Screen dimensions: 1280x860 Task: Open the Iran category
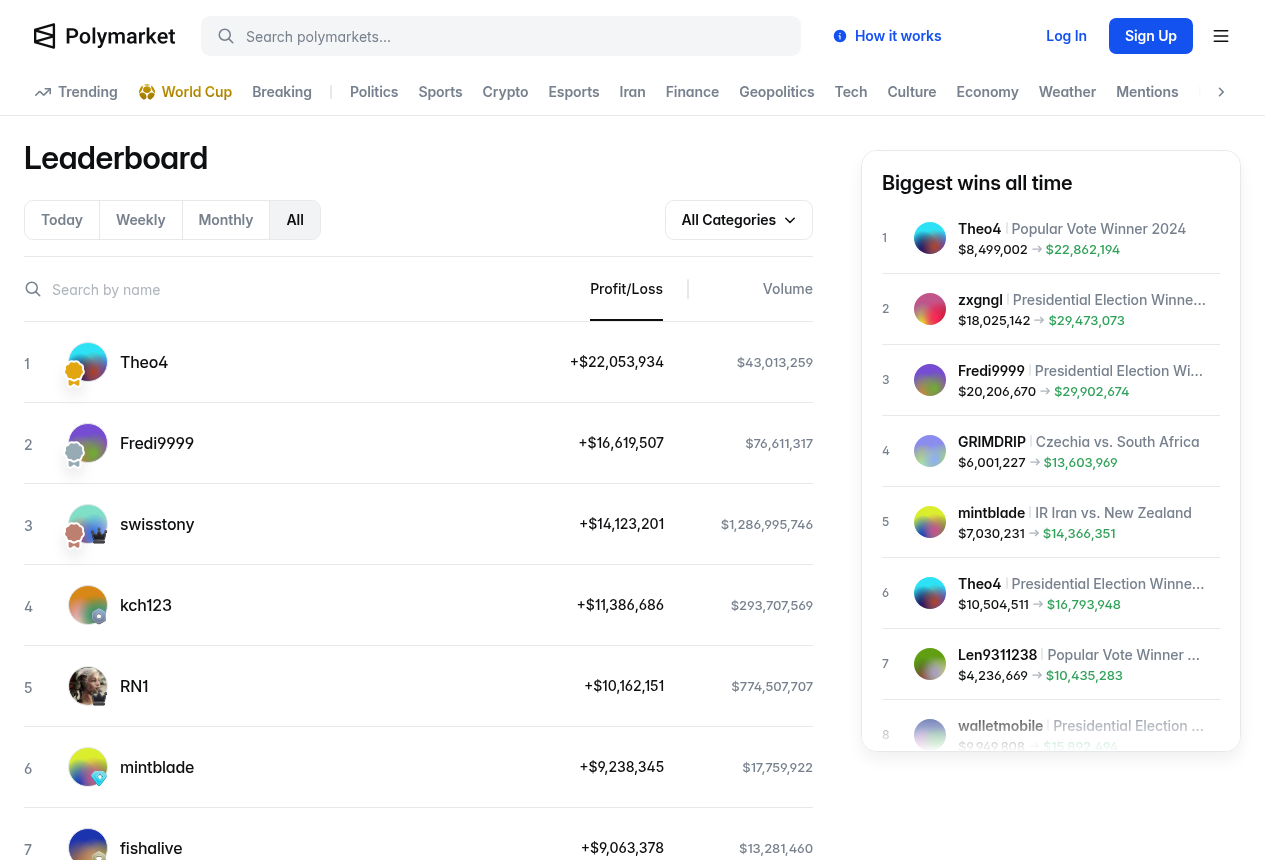pyautogui.click(x=632, y=92)
